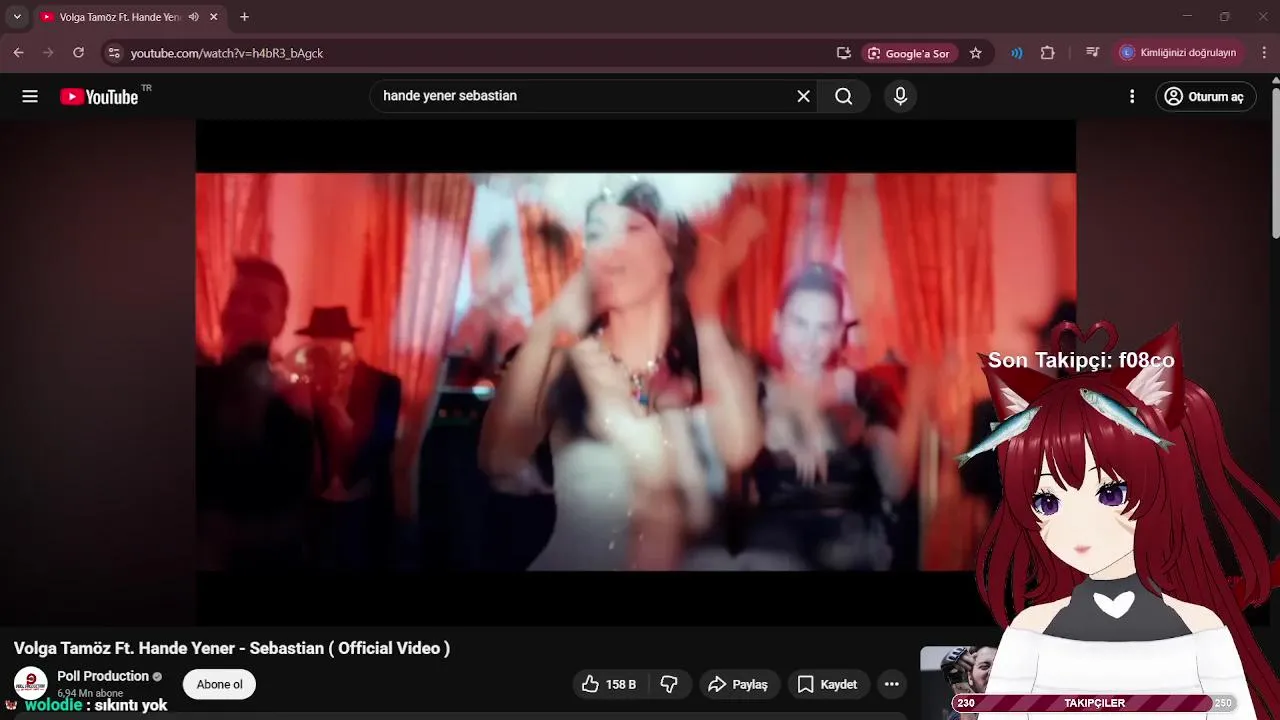Click the blue wave extension icon
The height and width of the screenshot is (720, 1280).
1017,53
